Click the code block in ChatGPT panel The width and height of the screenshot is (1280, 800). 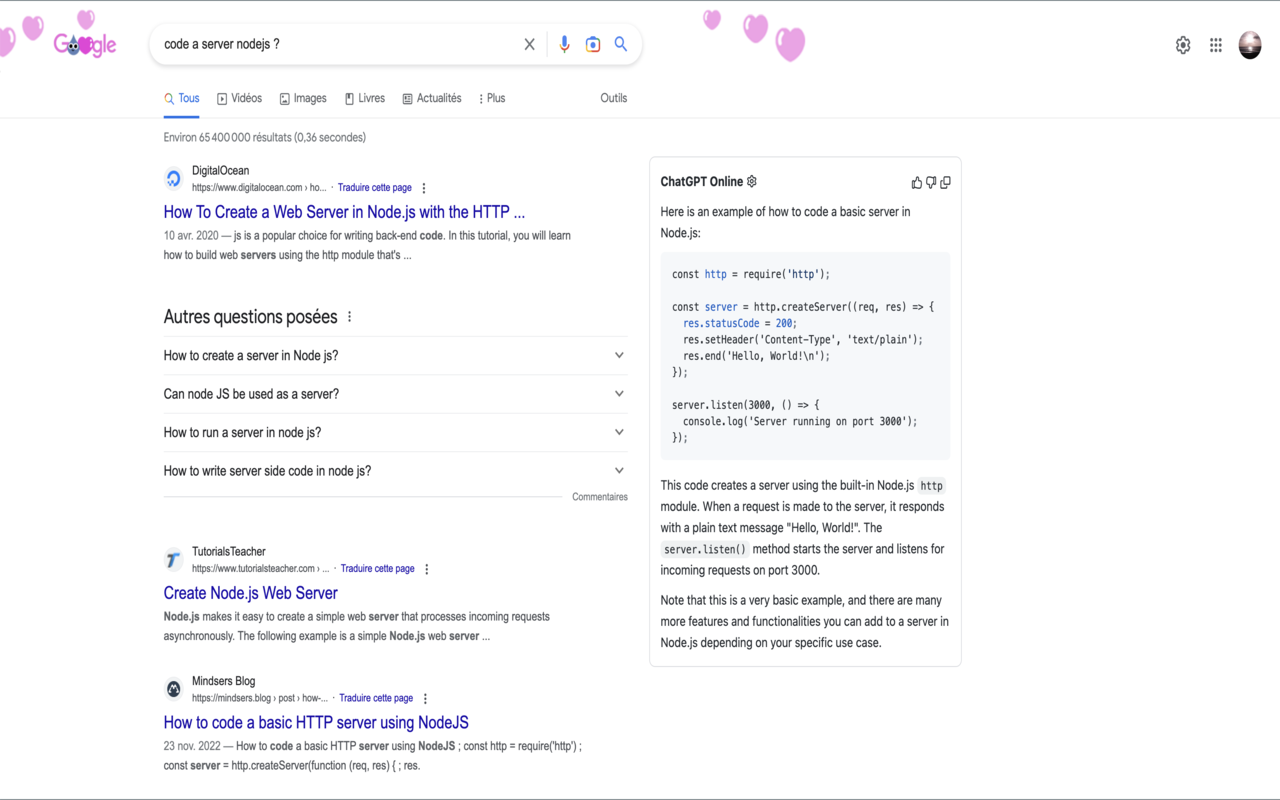click(x=805, y=356)
